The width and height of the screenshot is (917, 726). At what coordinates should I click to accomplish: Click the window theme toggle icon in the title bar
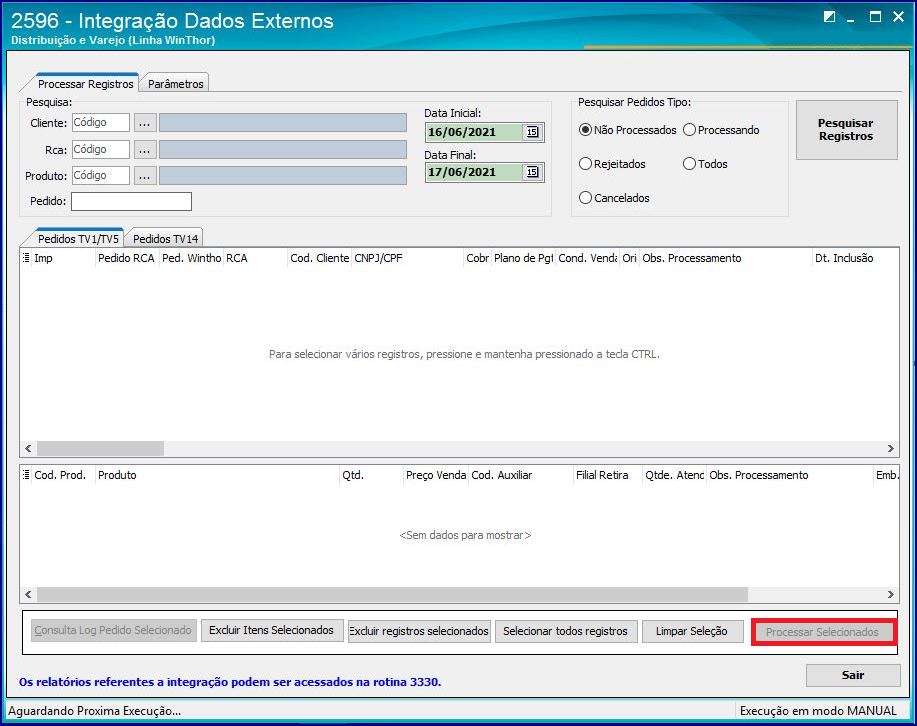click(829, 17)
